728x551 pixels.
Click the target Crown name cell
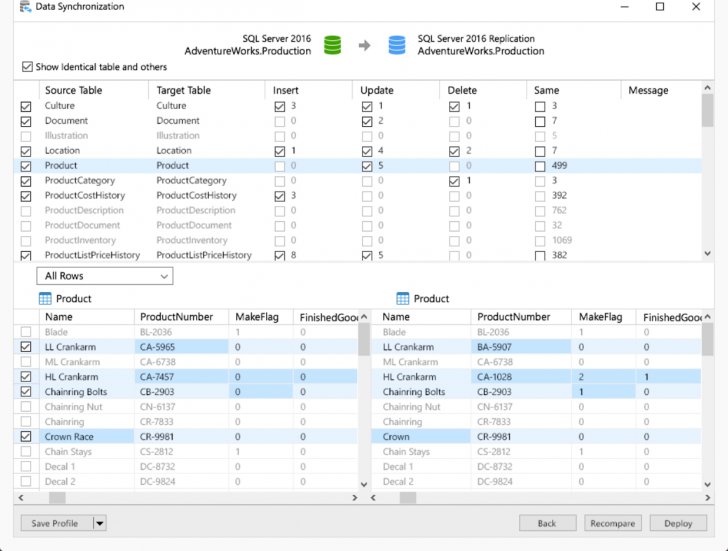coord(421,436)
